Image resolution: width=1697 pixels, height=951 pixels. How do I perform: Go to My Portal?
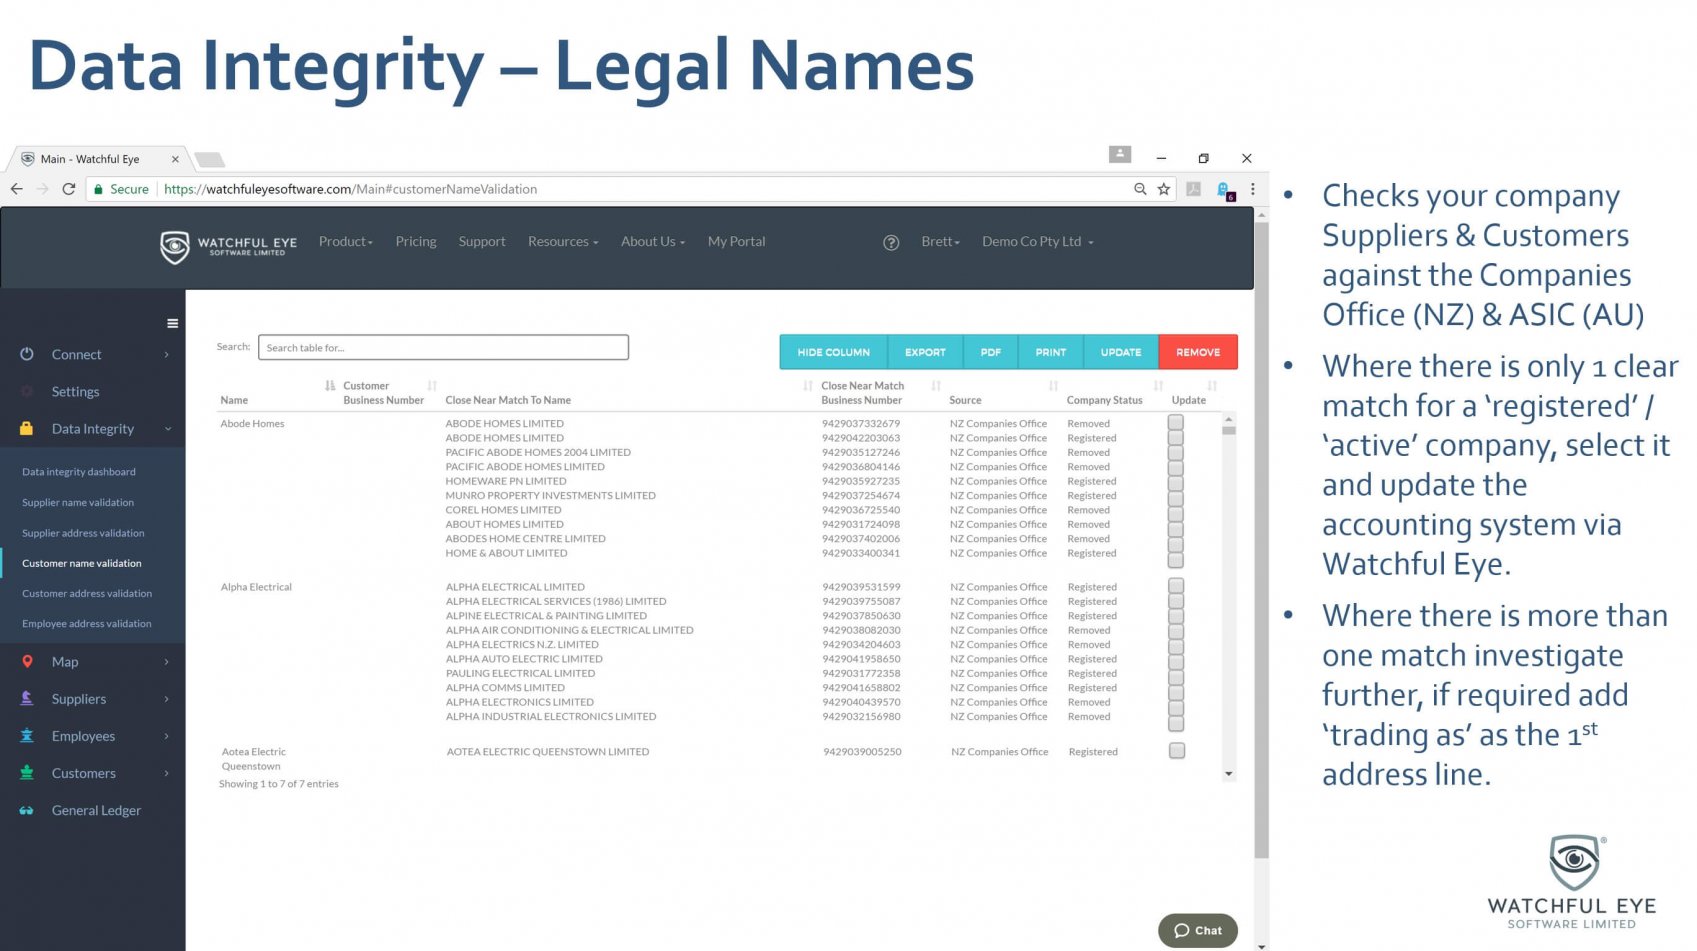coord(736,242)
